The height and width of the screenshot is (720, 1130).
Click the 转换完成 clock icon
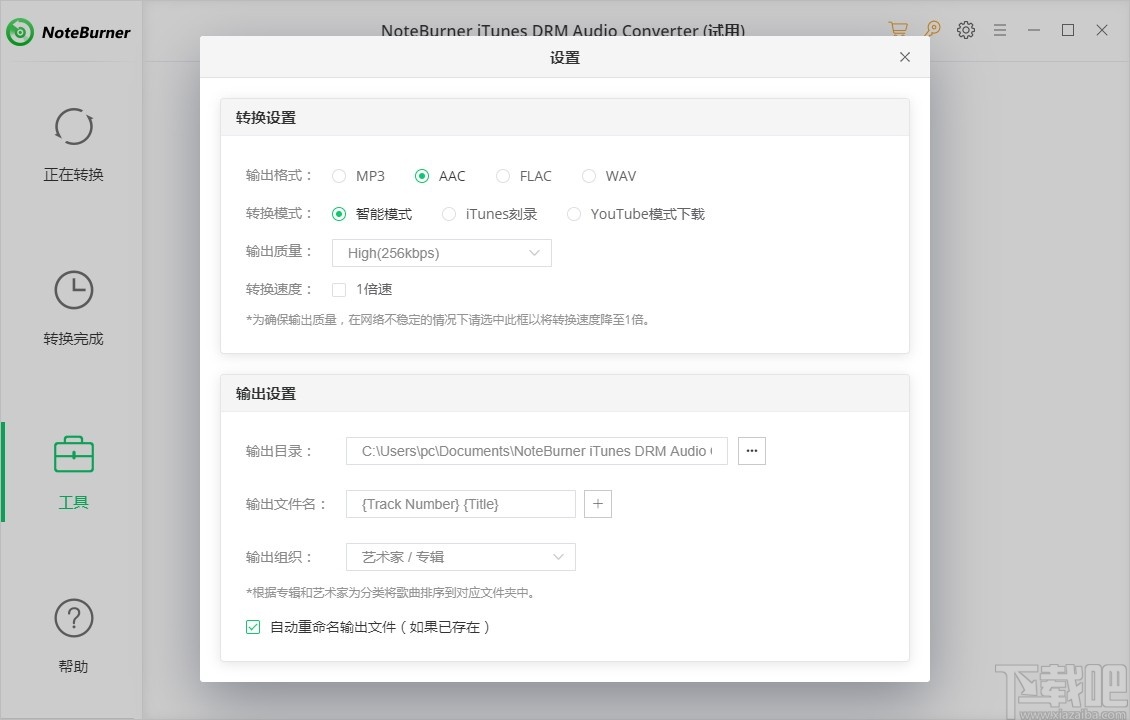[x=73, y=290]
